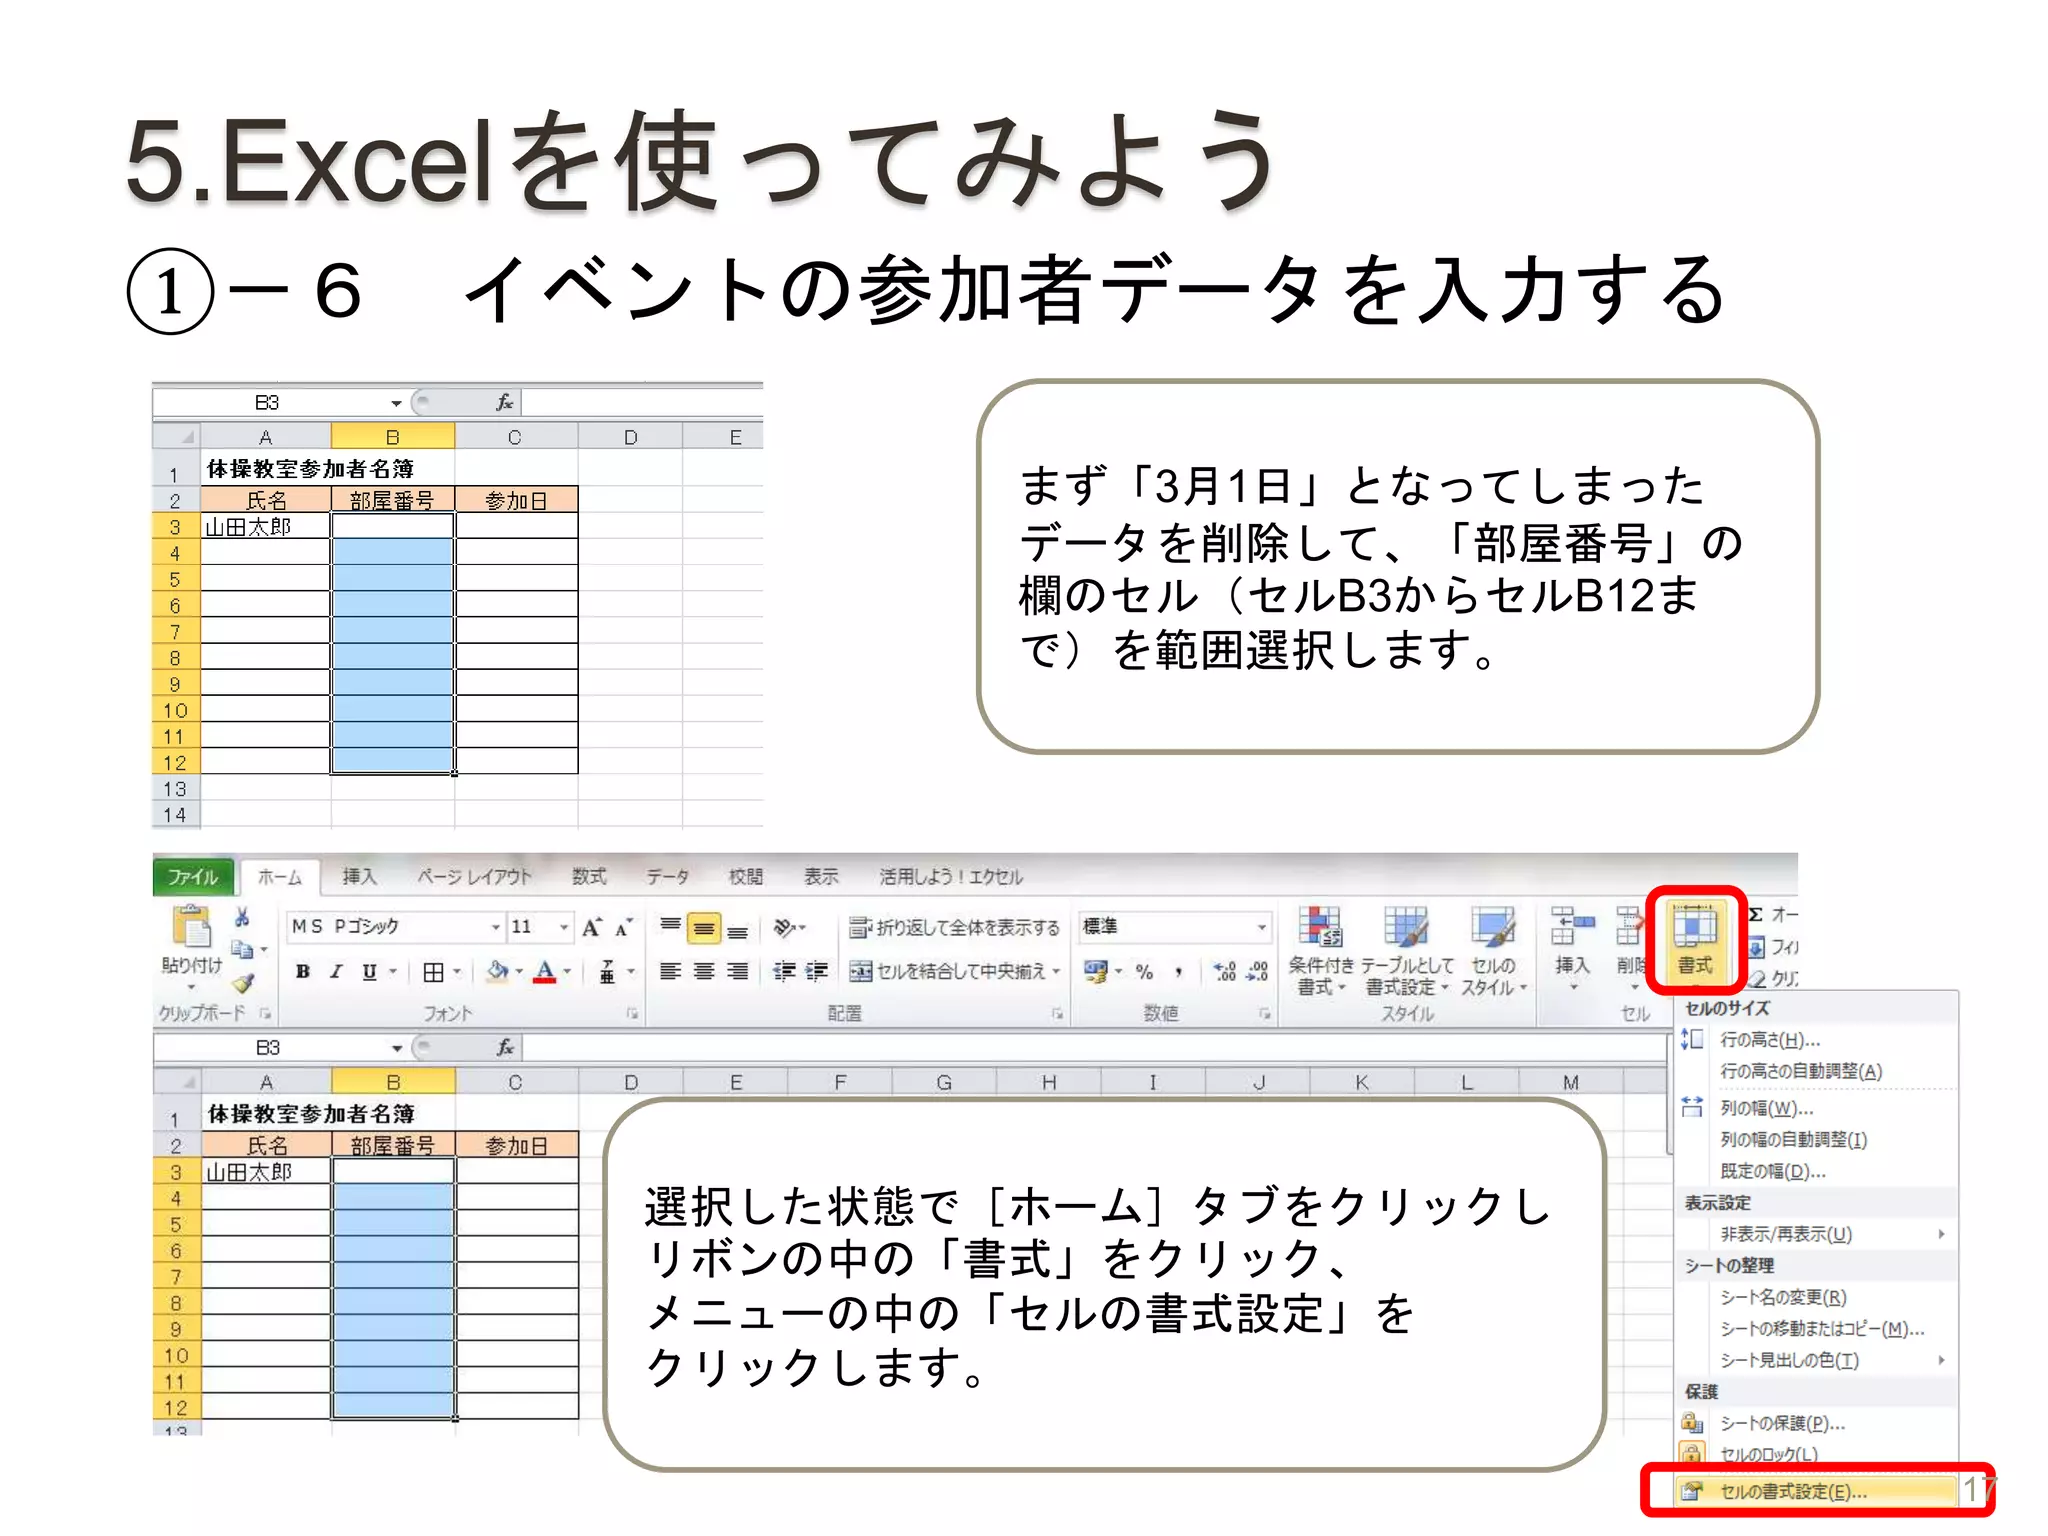The height and width of the screenshot is (1536, 2048).
Task: Toggle Align Text Right
Action: point(738,972)
